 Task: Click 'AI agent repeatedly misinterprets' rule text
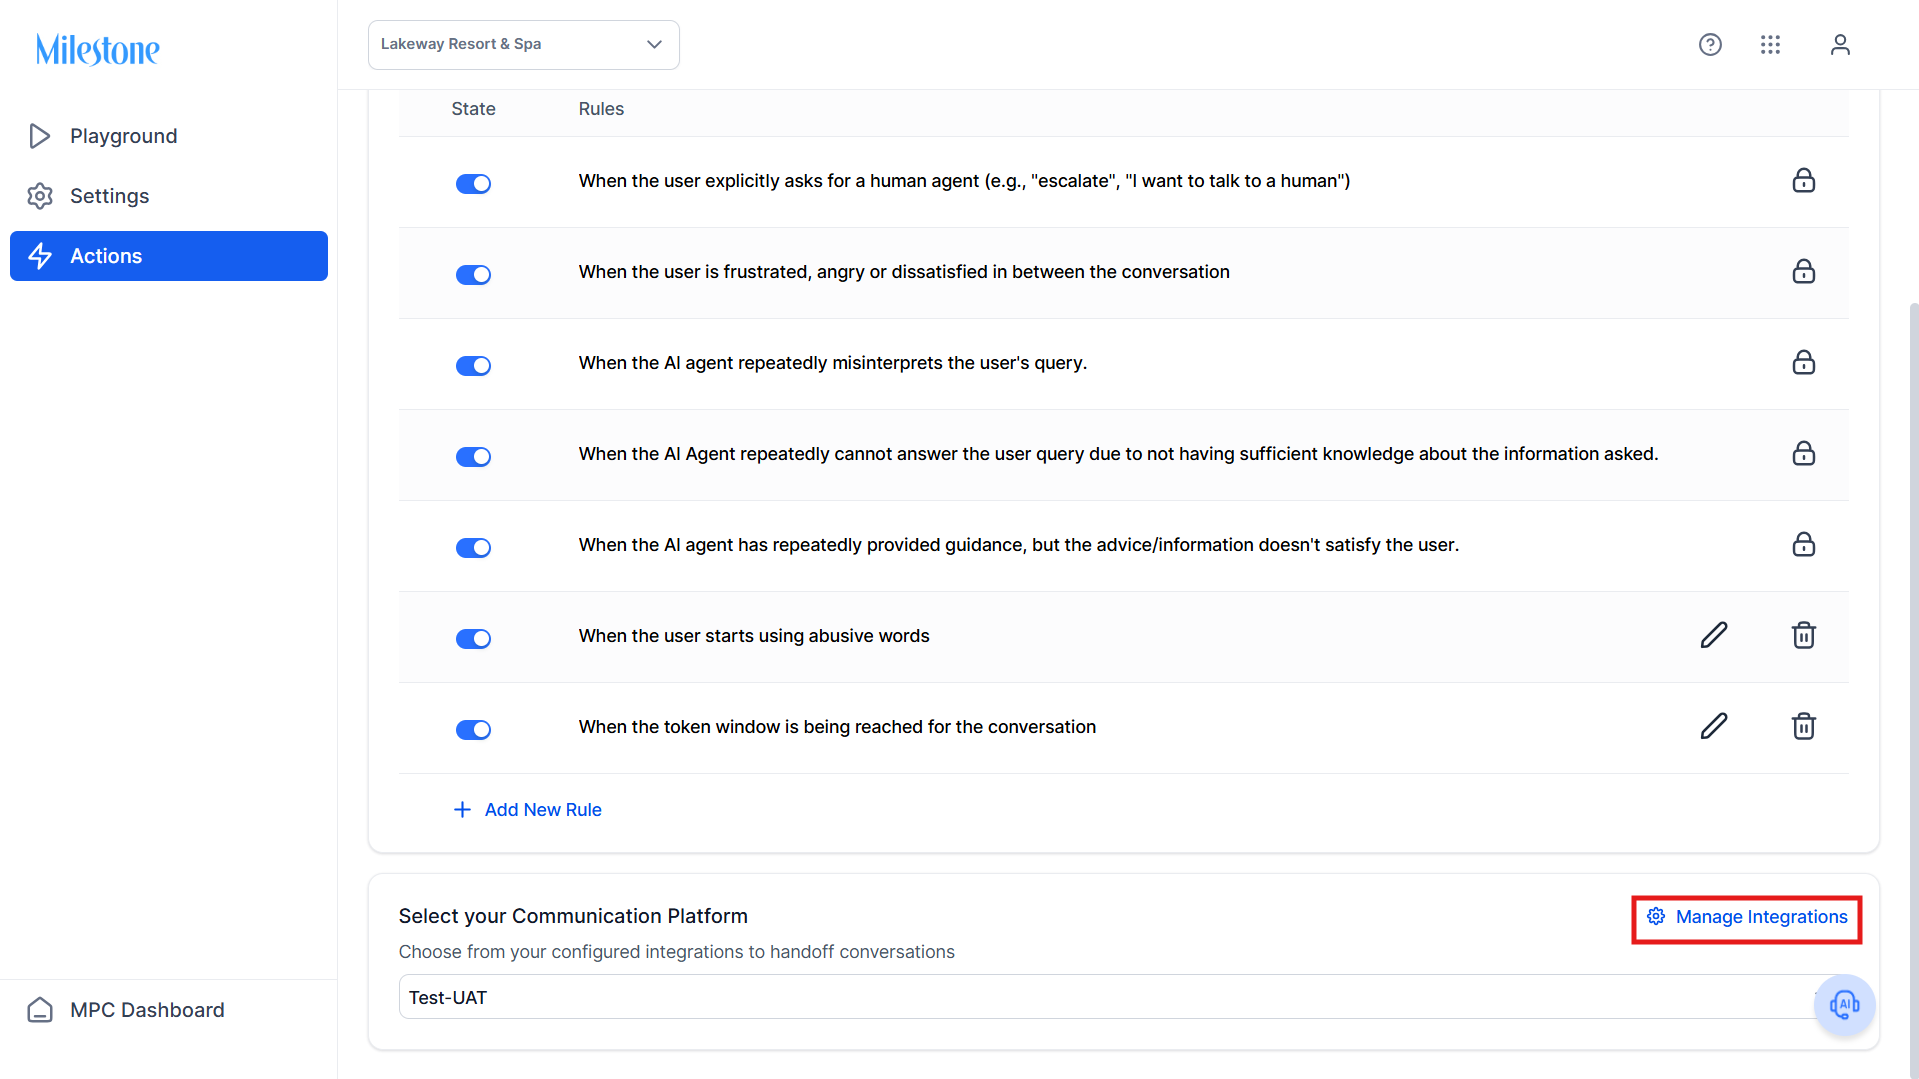pyautogui.click(x=832, y=363)
